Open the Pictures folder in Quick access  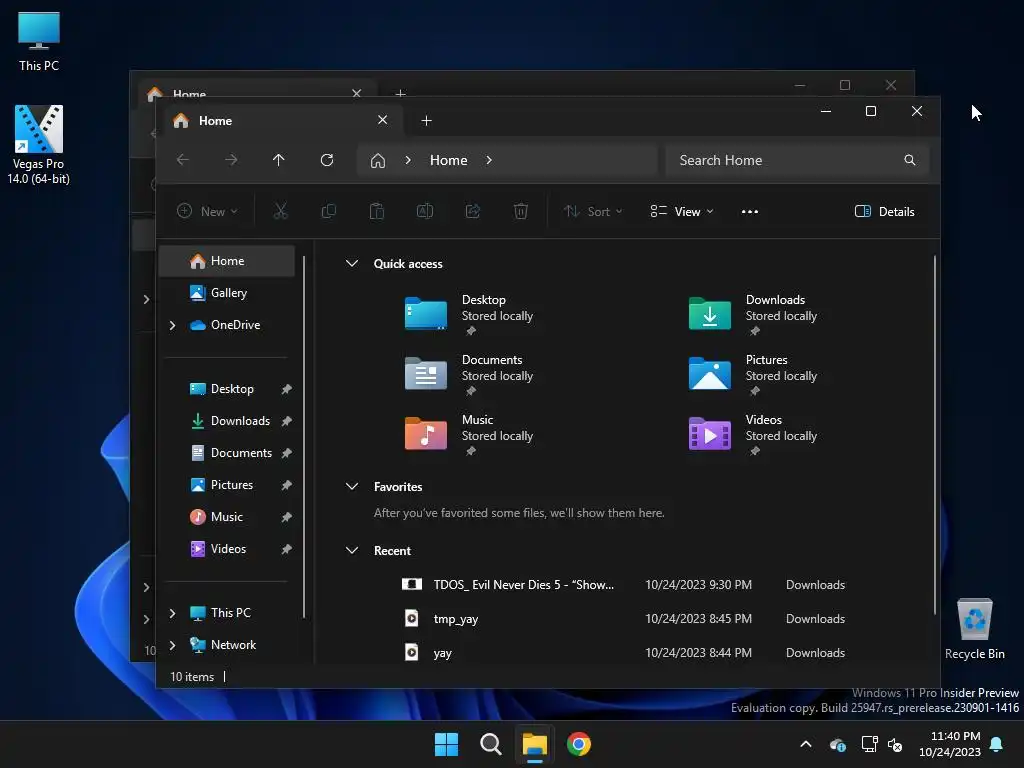click(754, 374)
